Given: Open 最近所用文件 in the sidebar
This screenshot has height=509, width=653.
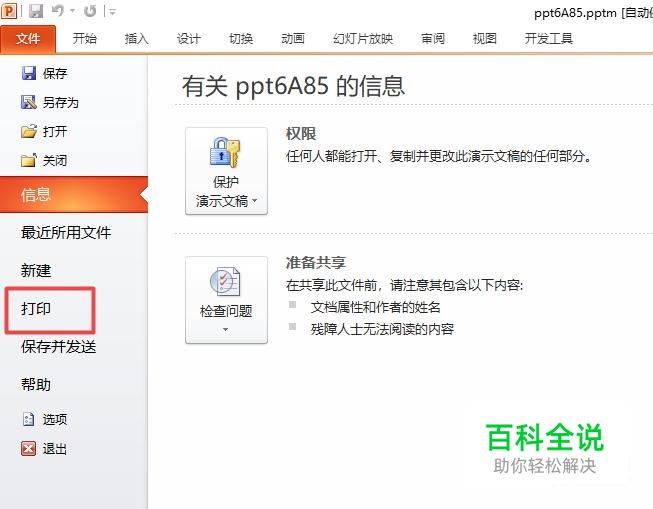Looking at the screenshot, I should pos(66,232).
